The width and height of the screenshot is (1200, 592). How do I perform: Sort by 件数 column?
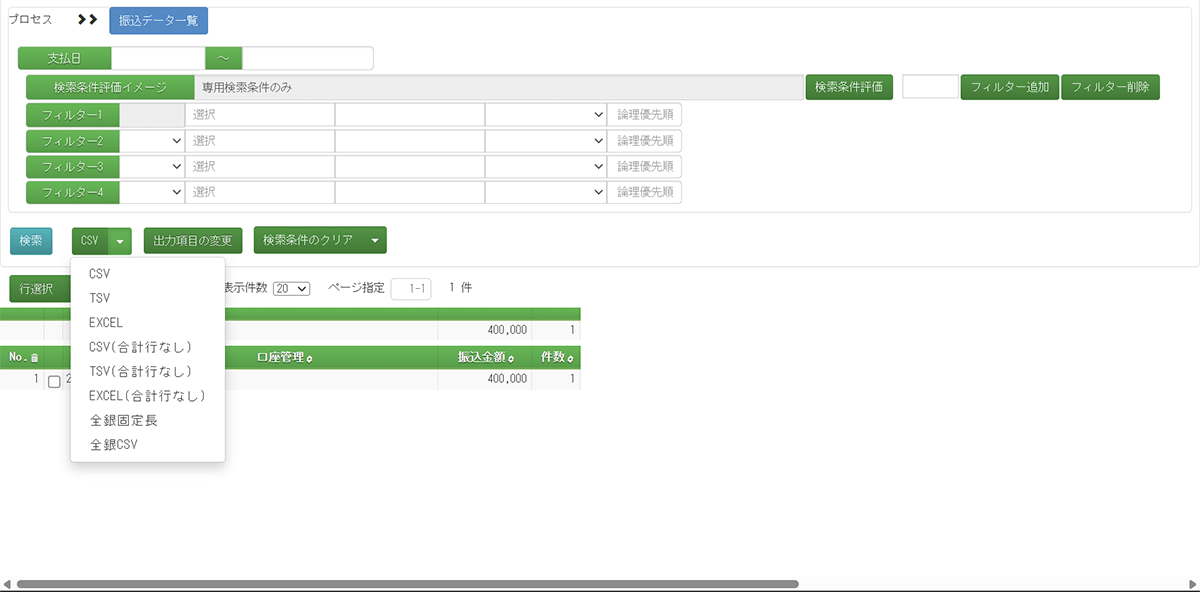coord(558,357)
